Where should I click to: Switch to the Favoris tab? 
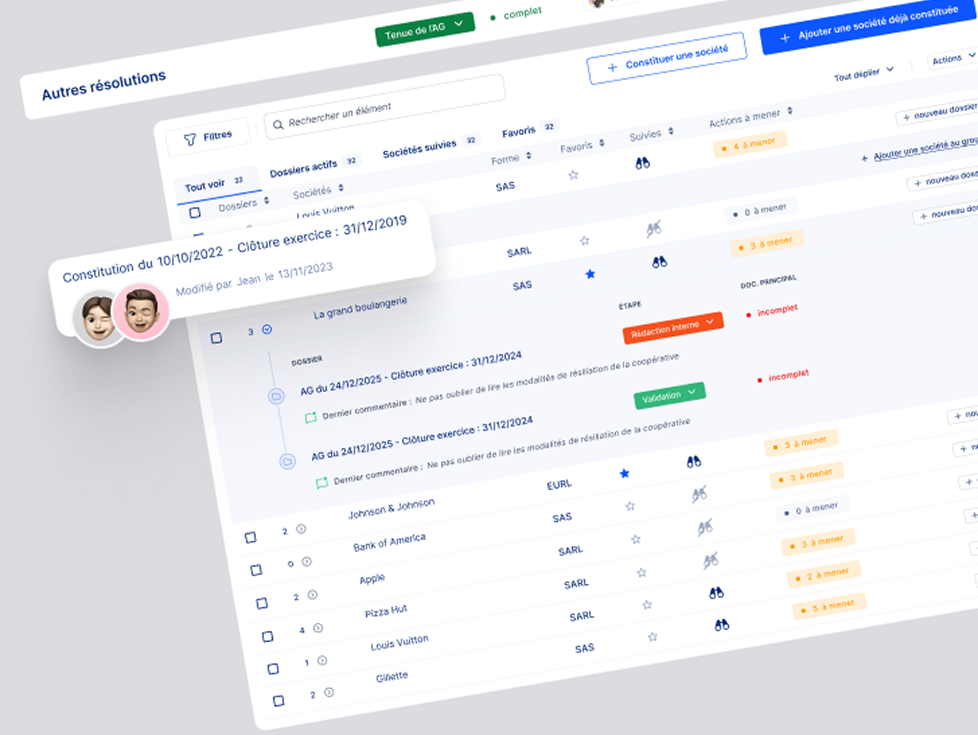coord(528,130)
